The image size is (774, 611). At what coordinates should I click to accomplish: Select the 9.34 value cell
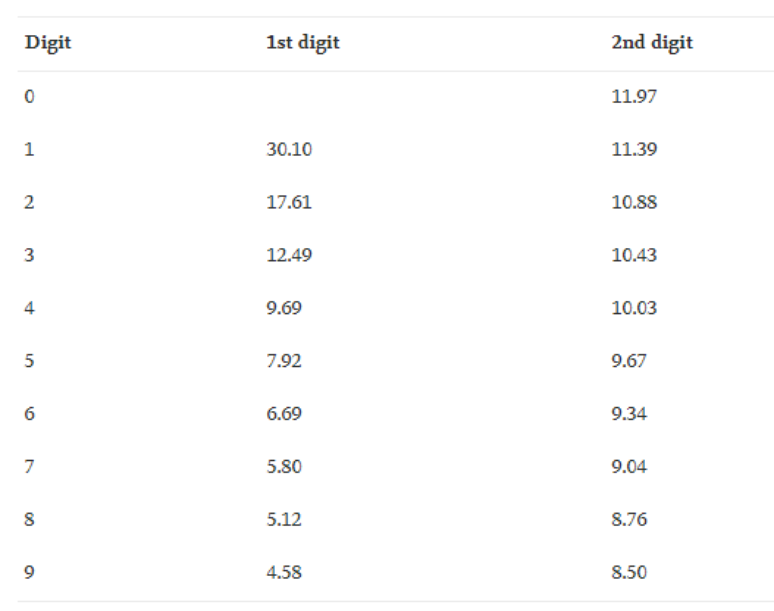[629, 414]
